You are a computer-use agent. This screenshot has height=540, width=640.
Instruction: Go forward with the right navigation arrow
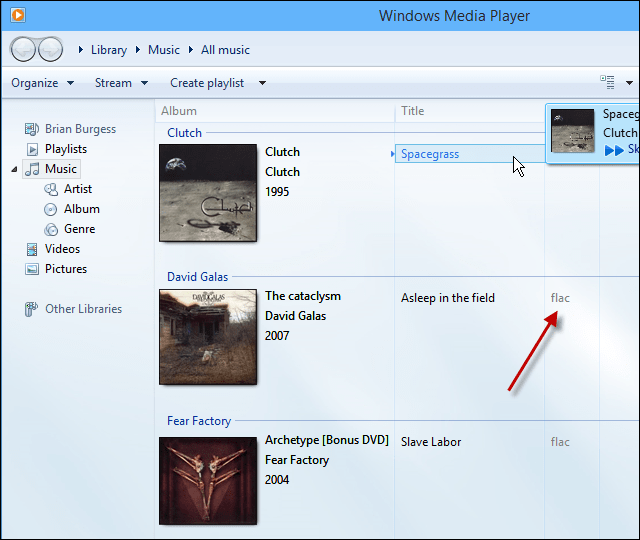[51, 49]
